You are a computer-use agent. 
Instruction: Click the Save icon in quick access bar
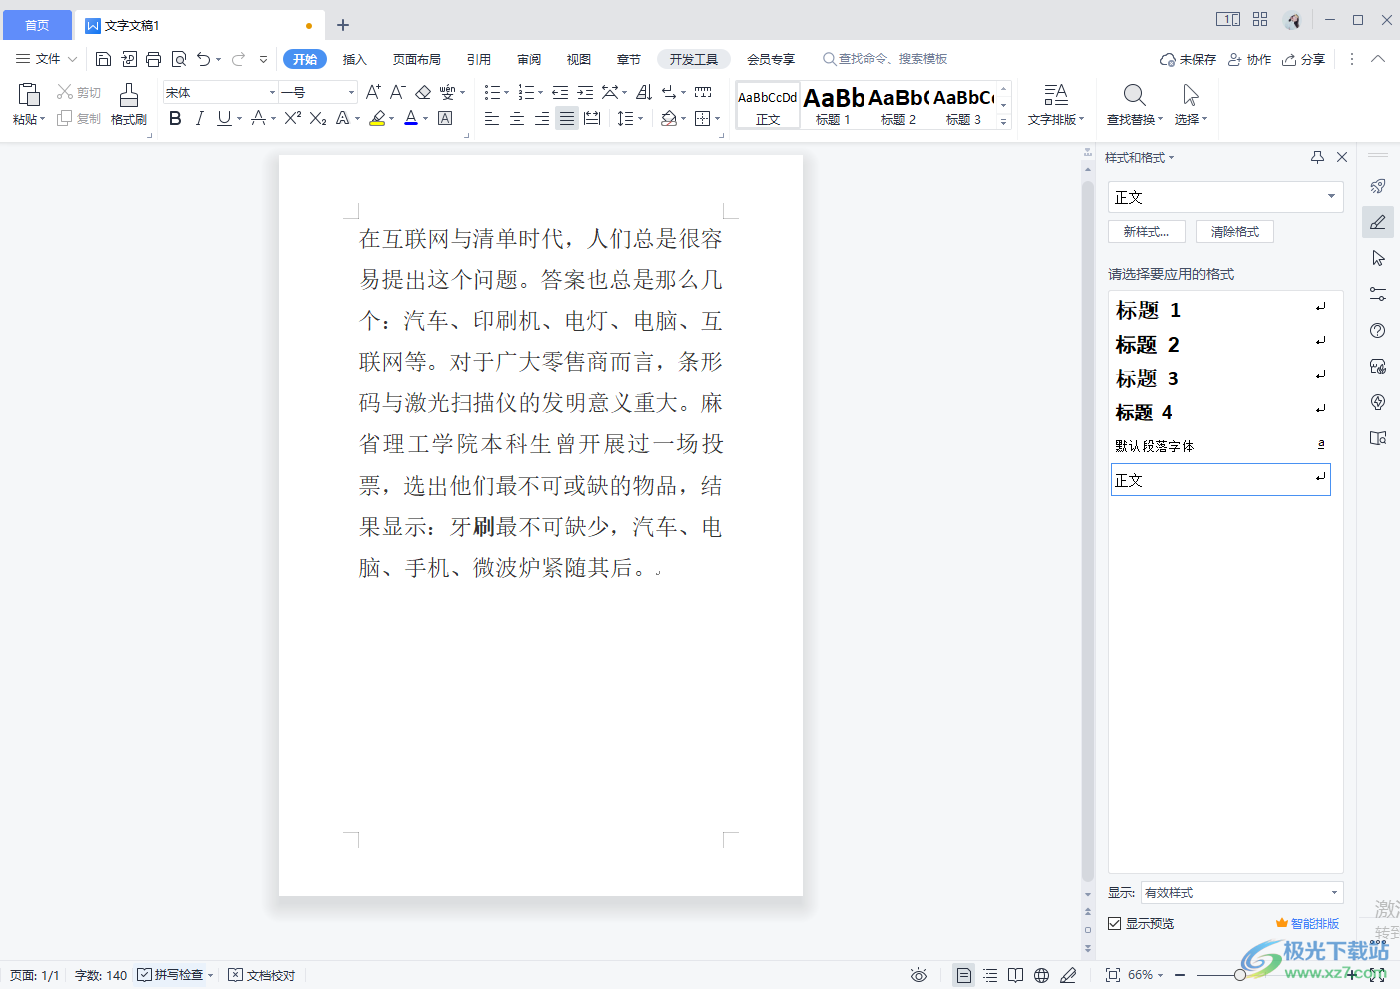click(x=103, y=59)
